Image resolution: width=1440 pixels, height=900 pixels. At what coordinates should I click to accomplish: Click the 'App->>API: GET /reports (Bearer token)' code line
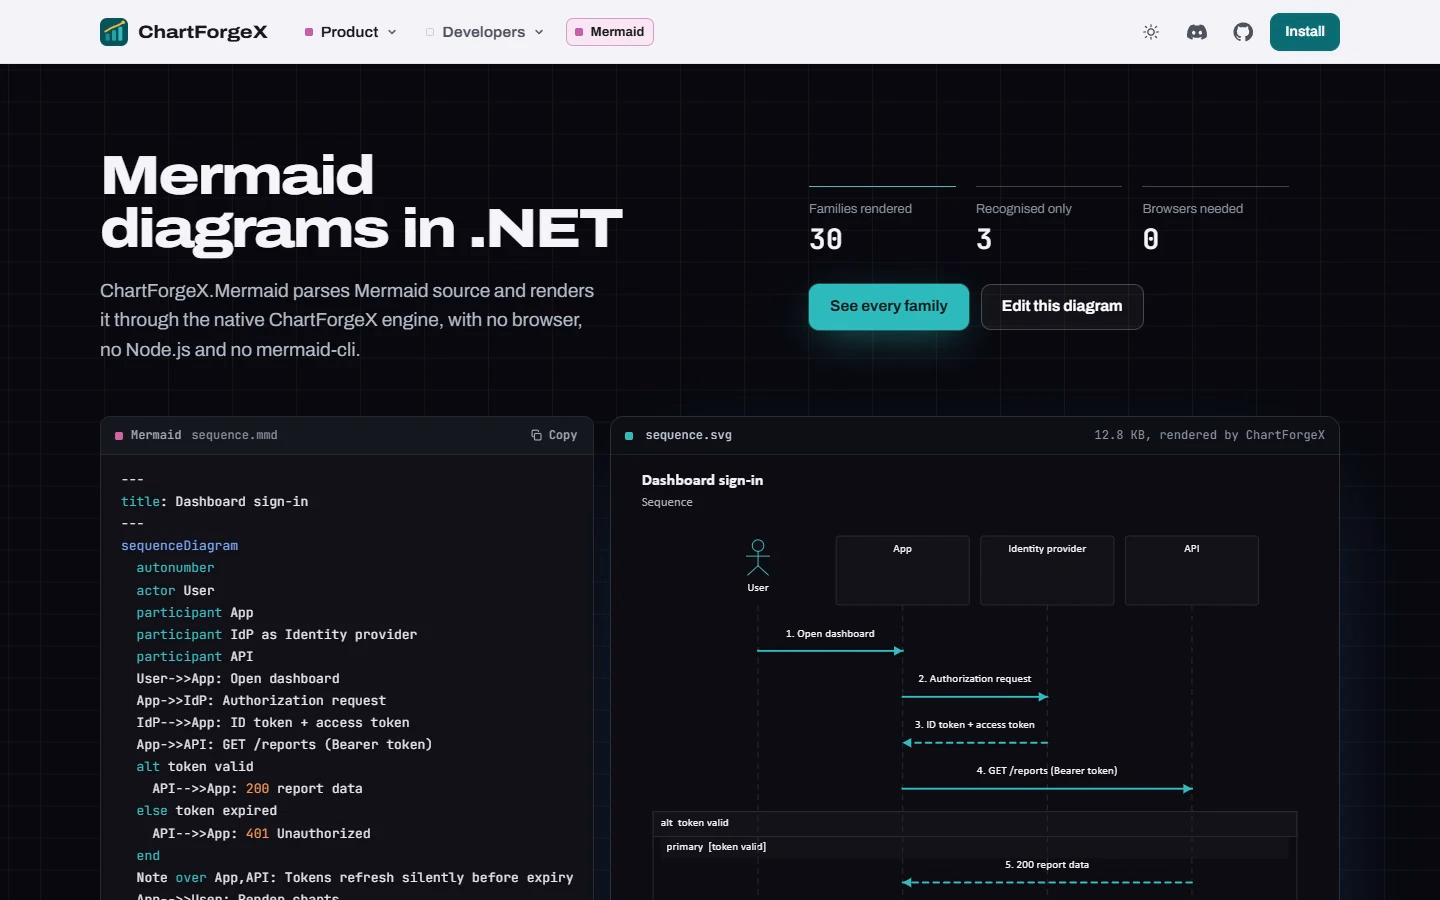[x=285, y=745]
